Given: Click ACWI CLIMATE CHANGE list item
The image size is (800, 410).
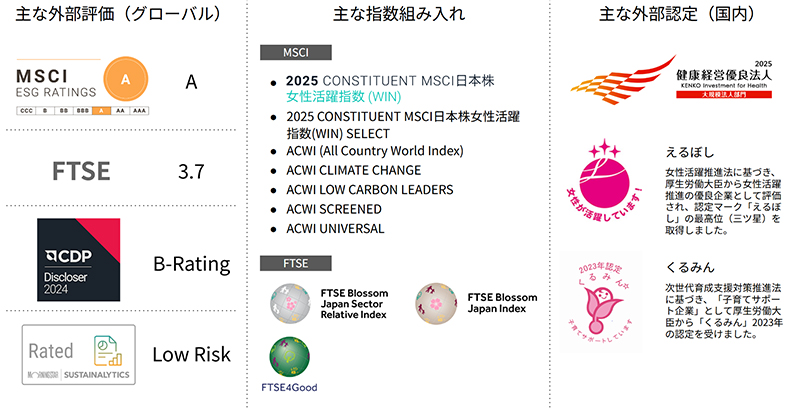Looking at the screenshot, I should 354,170.
